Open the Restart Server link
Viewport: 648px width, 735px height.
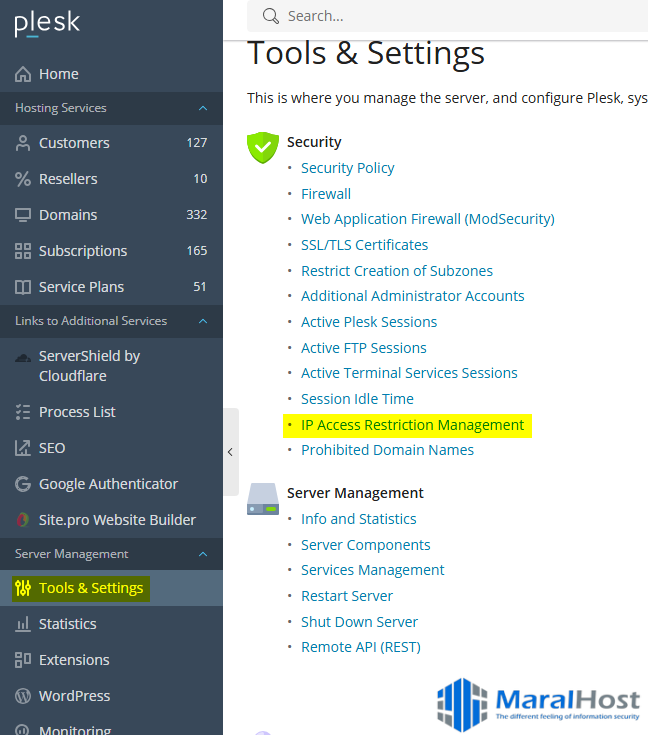point(347,596)
